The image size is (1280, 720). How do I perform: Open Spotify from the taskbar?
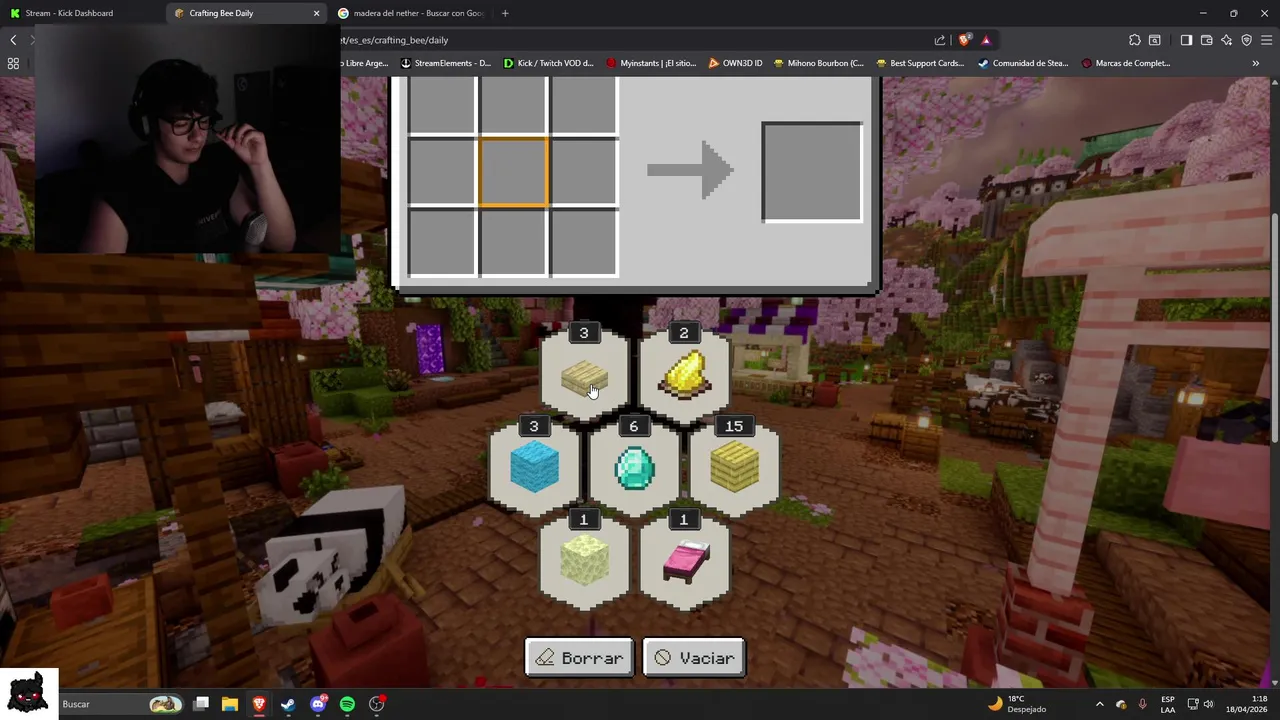click(347, 704)
